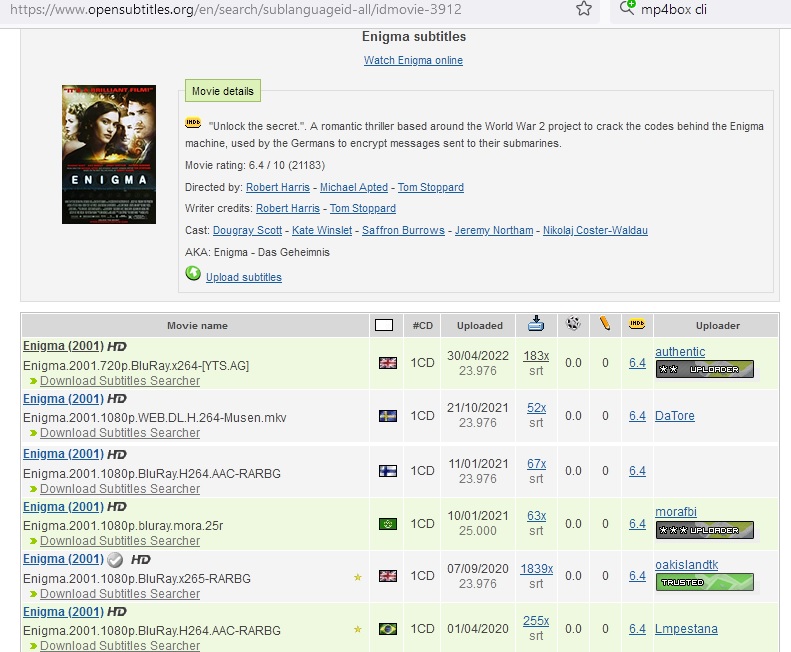Download the 63x srt subtitle
Image resolution: width=791 pixels, height=652 pixels.
(536, 516)
